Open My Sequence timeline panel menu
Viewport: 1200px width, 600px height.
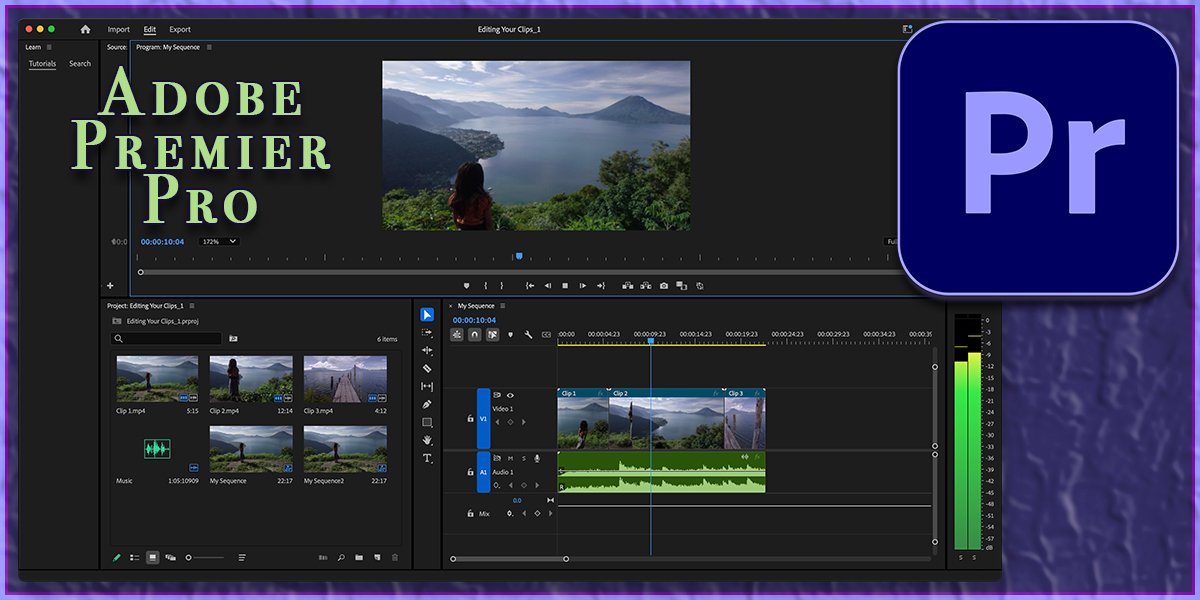[x=503, y=305]
